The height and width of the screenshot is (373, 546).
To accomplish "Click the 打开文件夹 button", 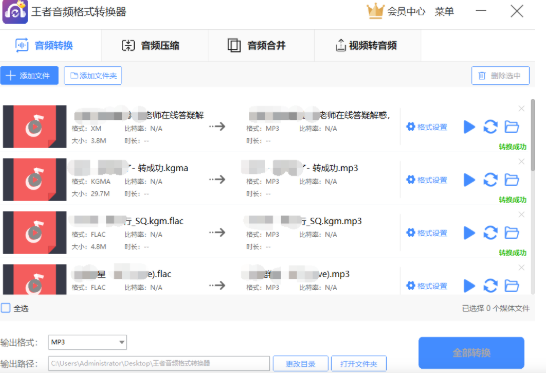I will coord(359,364).
